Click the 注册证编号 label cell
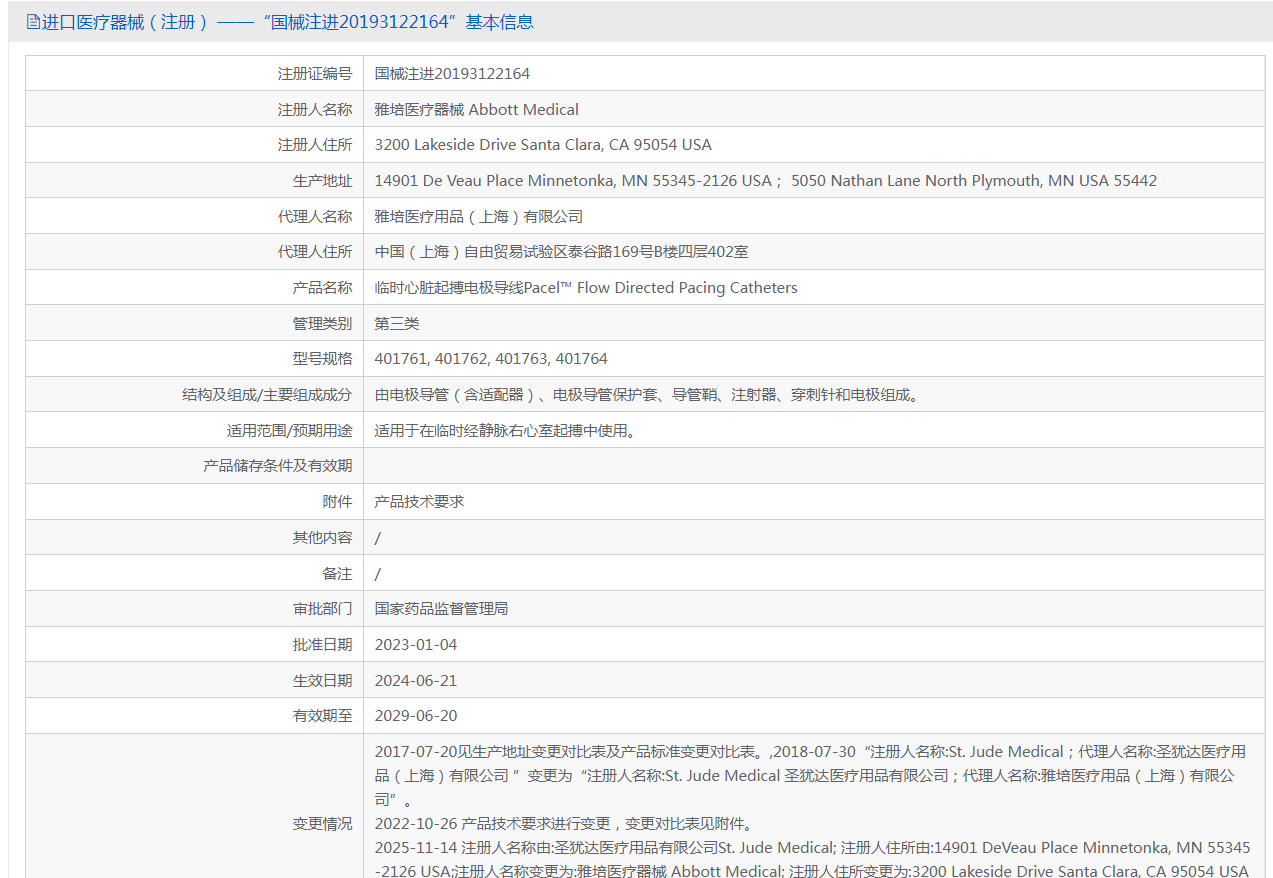1273x878 pixels. pyautogui.click(x=195, y=73)
